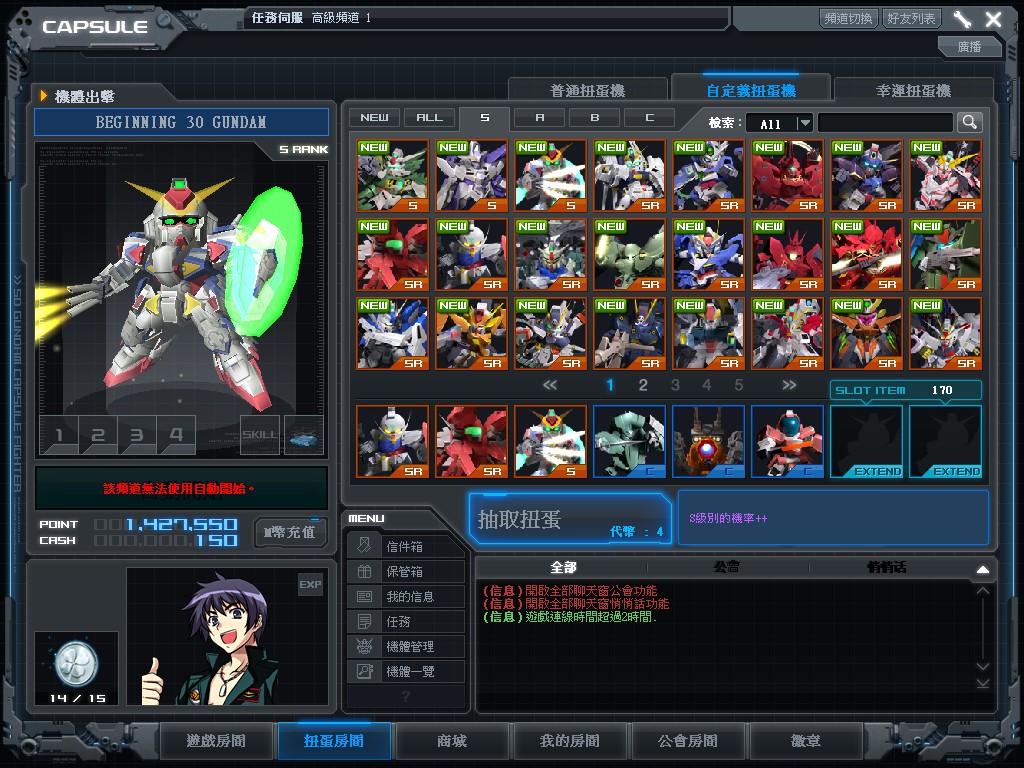The width and height of the screenshot is (1024, 768).
Task: Click the EXP icon beside the pilot
Action: click(x=310, y=584)
